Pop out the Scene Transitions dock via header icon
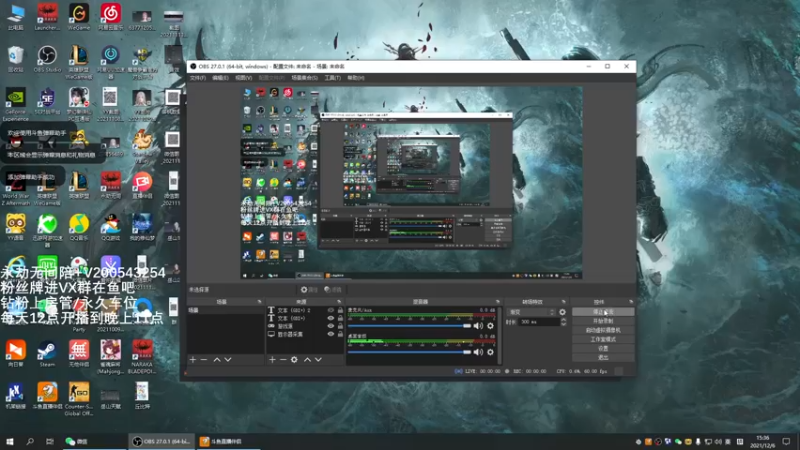The height and width of the screenshot is (450, 800). tap(564, 302)
